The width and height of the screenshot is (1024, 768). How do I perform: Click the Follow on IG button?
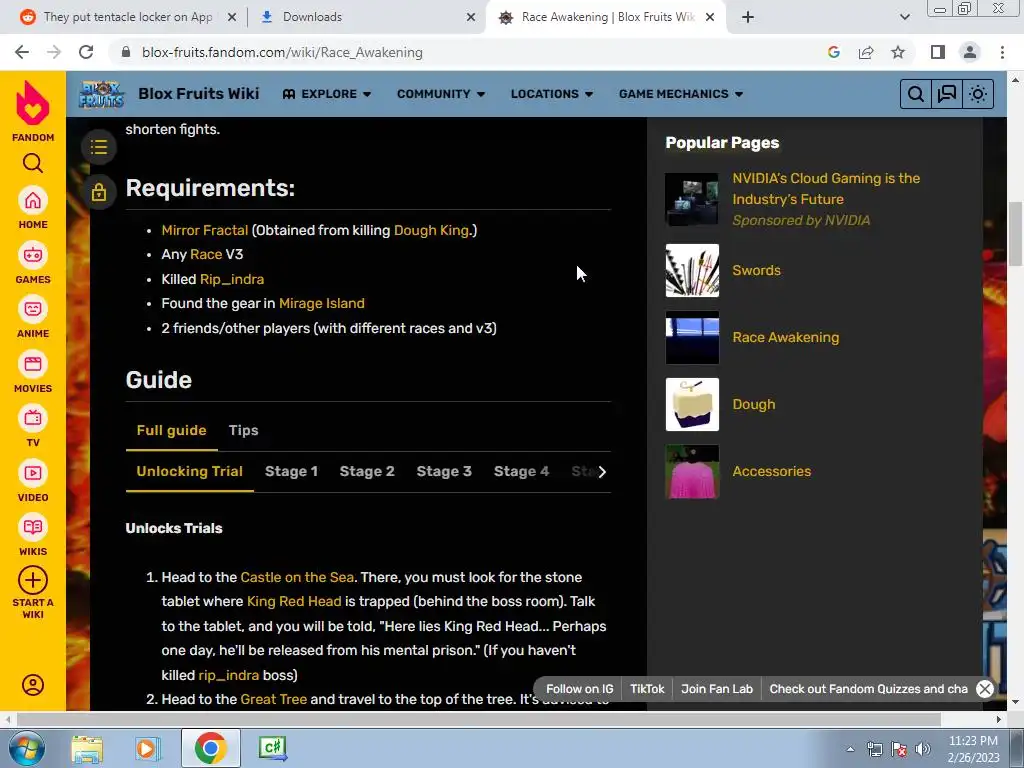(x=579, y=689)
